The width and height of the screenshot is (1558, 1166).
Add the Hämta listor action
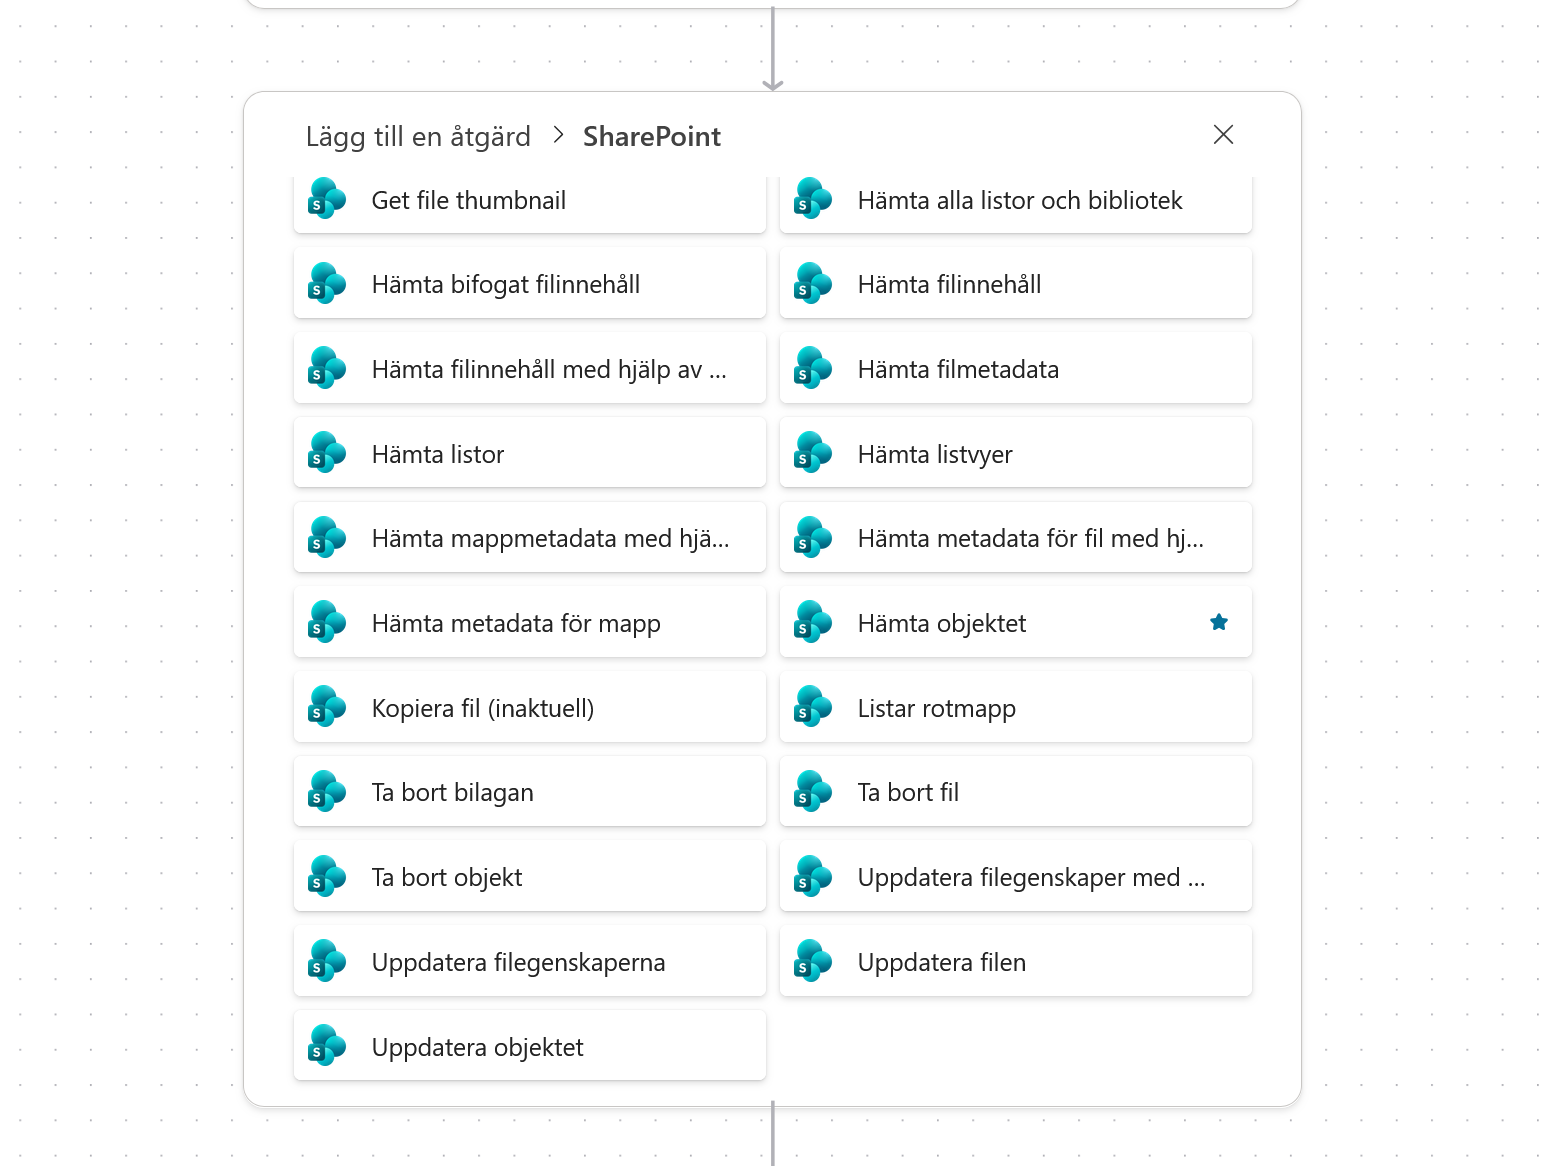coord(530,453)
